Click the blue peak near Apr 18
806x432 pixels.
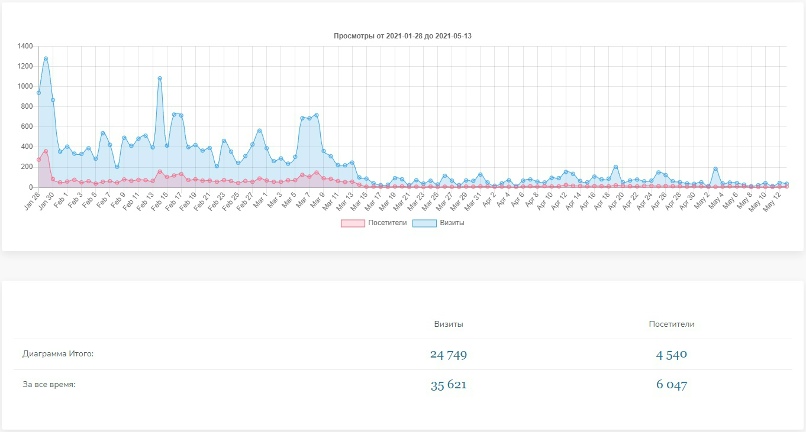616,167
